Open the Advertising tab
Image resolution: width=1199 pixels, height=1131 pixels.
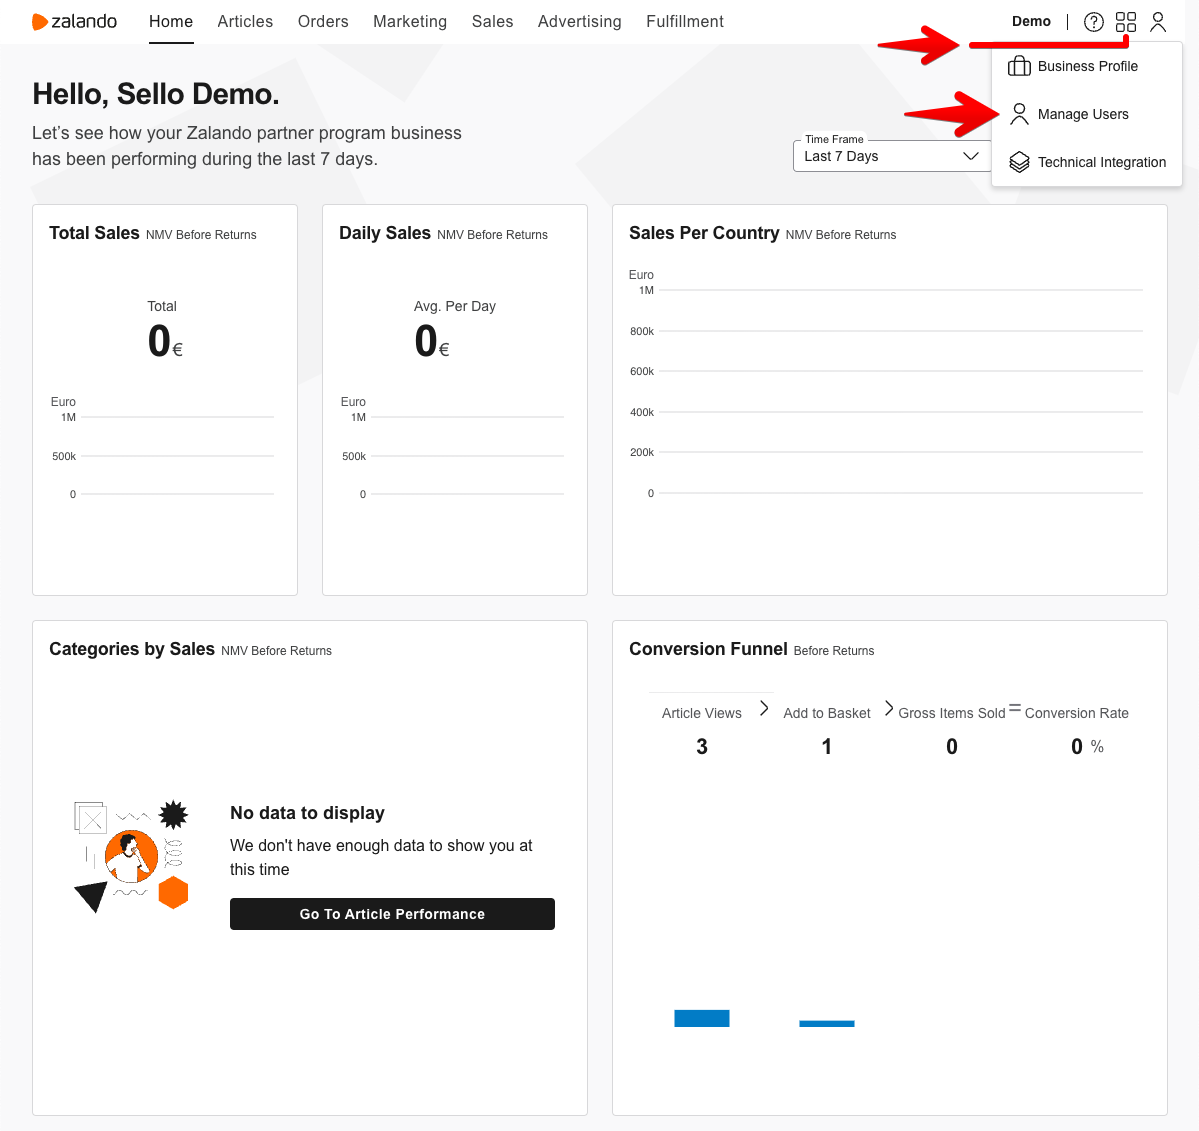click(x=580, y=21)
